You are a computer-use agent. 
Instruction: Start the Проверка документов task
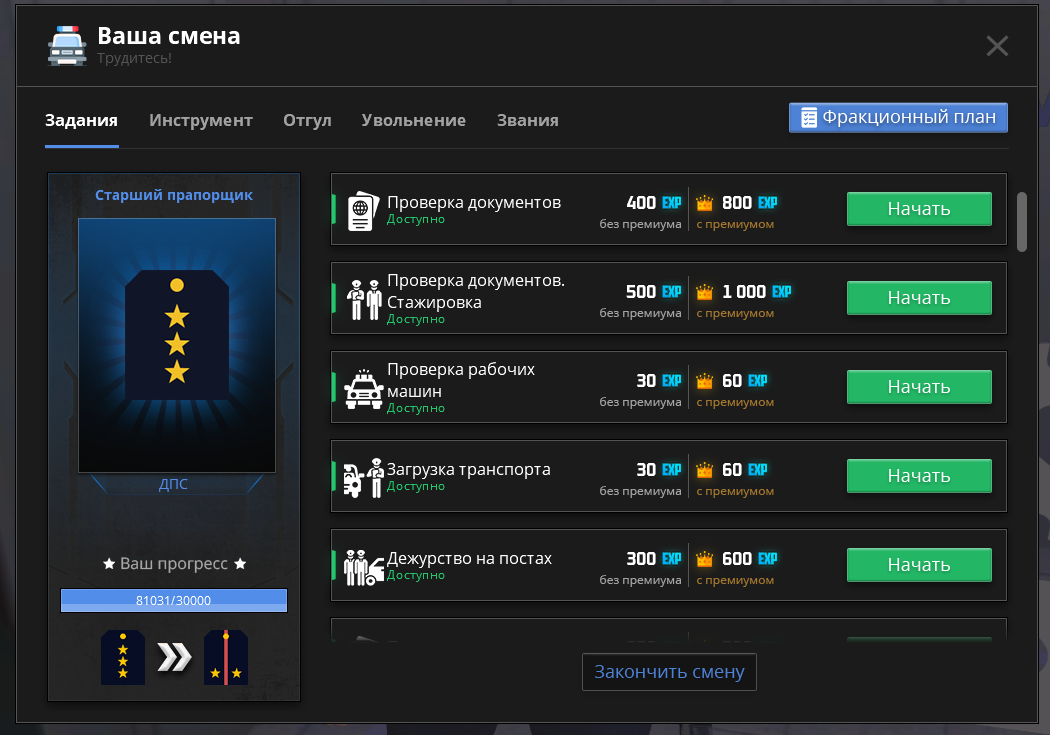918,209
